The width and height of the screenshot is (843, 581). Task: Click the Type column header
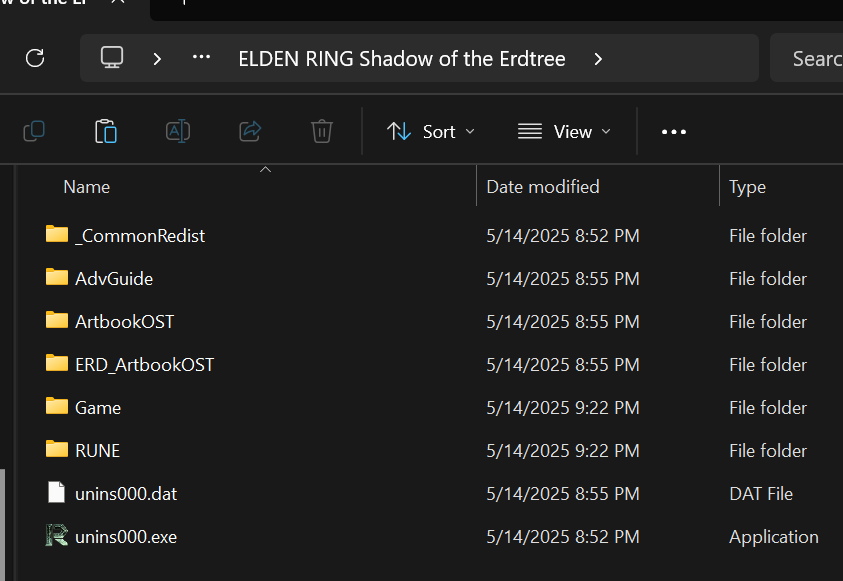[x=747, y=187]
